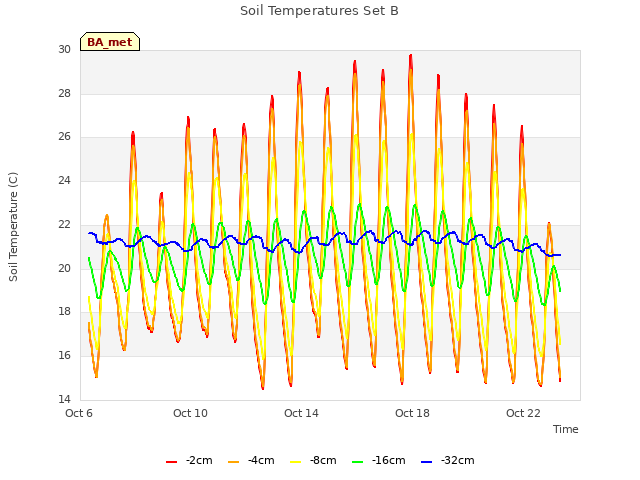This screenshot has height=480, width=640.
Task: Click the Time axis title
Action: pos(566,429)
